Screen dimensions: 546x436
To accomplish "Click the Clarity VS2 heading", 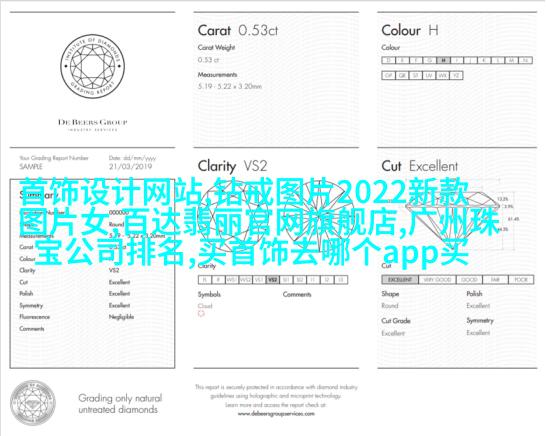I will [x=233, y=166].
